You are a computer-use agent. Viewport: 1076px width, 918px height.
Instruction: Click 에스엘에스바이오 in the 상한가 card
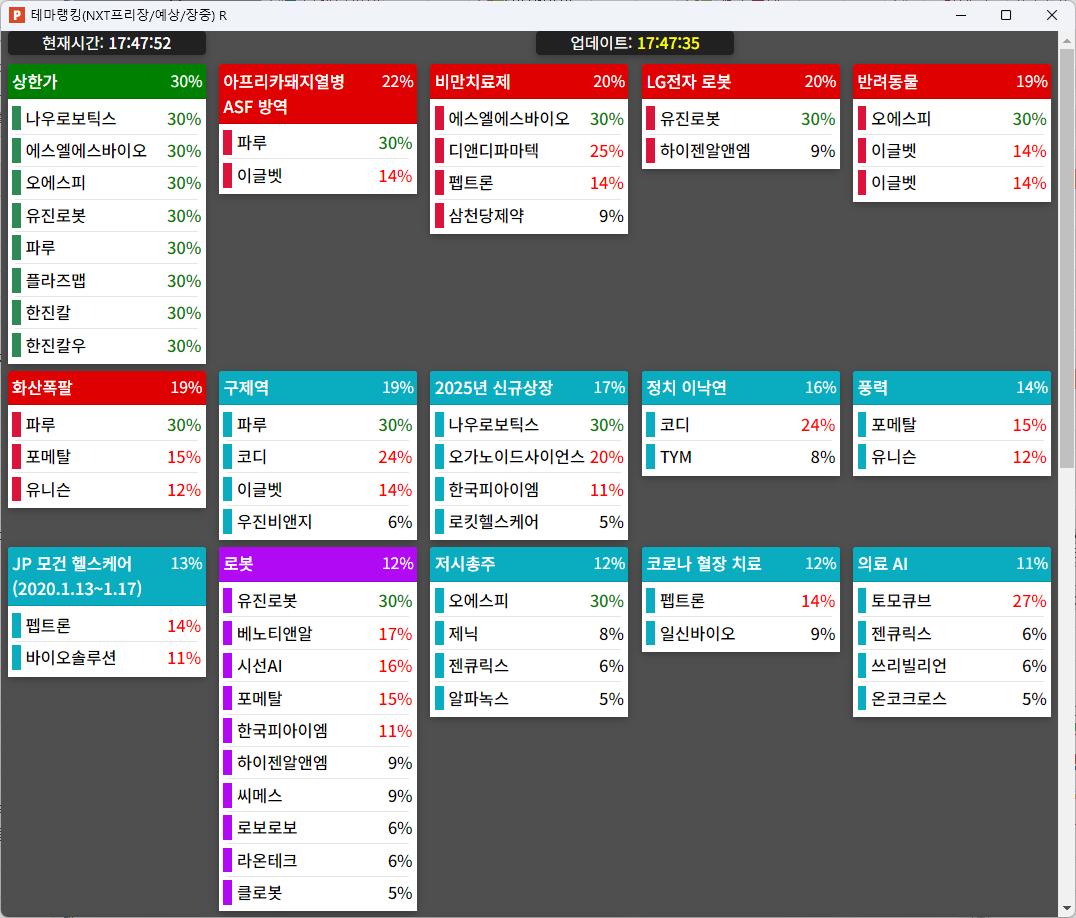point(107,151)
